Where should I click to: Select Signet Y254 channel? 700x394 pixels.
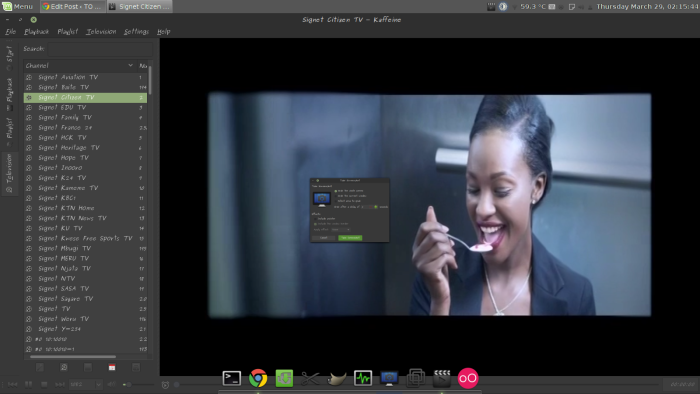tap(85, 329)
